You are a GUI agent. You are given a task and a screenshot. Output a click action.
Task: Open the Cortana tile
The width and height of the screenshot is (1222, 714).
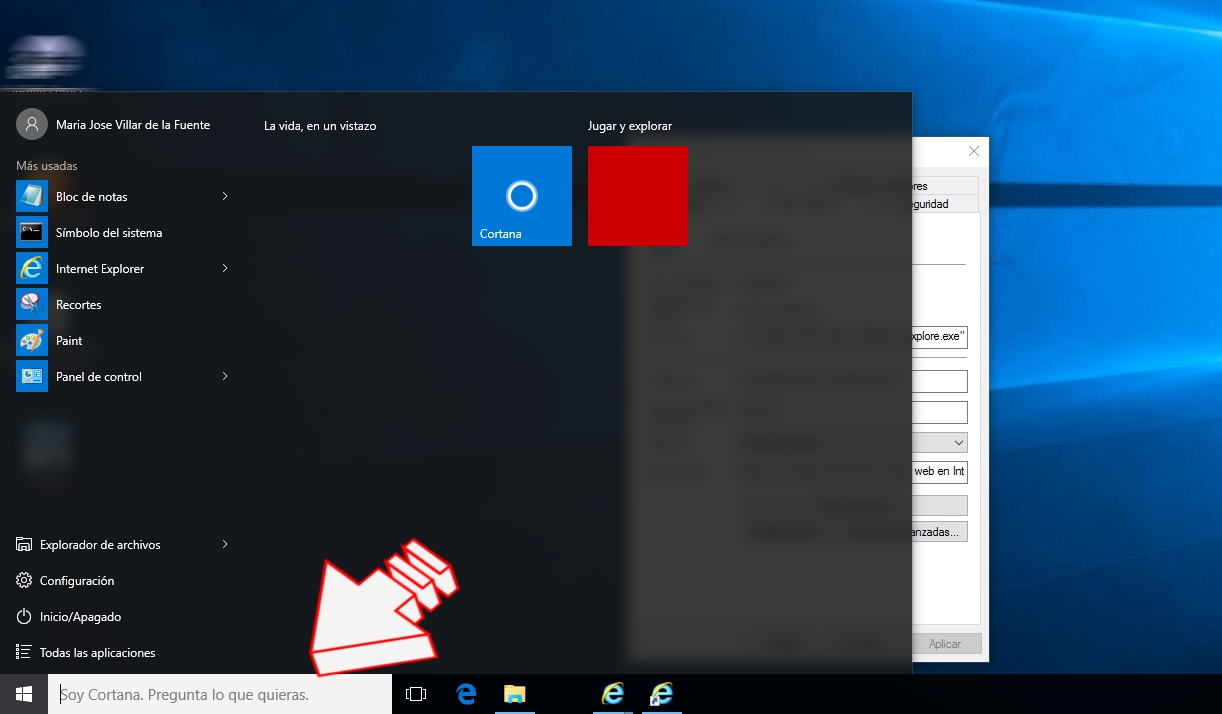point(522,196)
